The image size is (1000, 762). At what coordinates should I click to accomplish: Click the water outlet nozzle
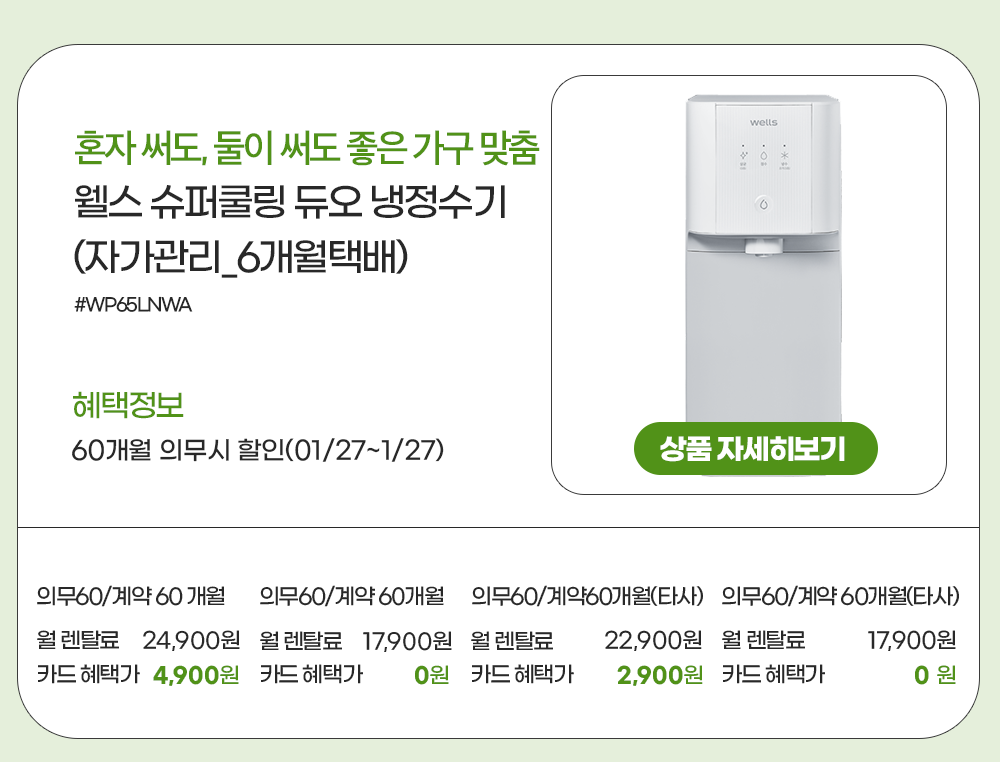pos(763,245)
